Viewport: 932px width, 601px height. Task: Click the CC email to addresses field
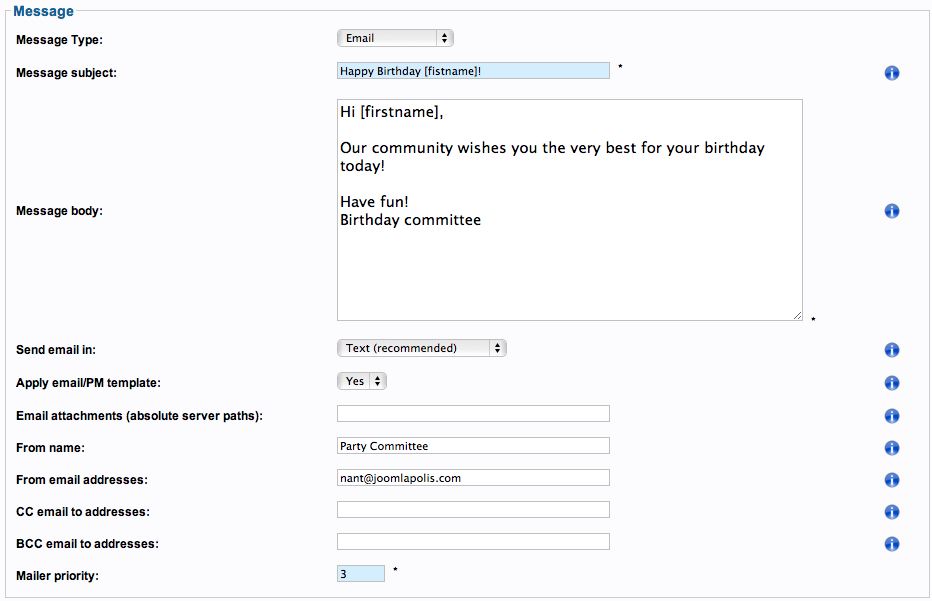point(473,510)
